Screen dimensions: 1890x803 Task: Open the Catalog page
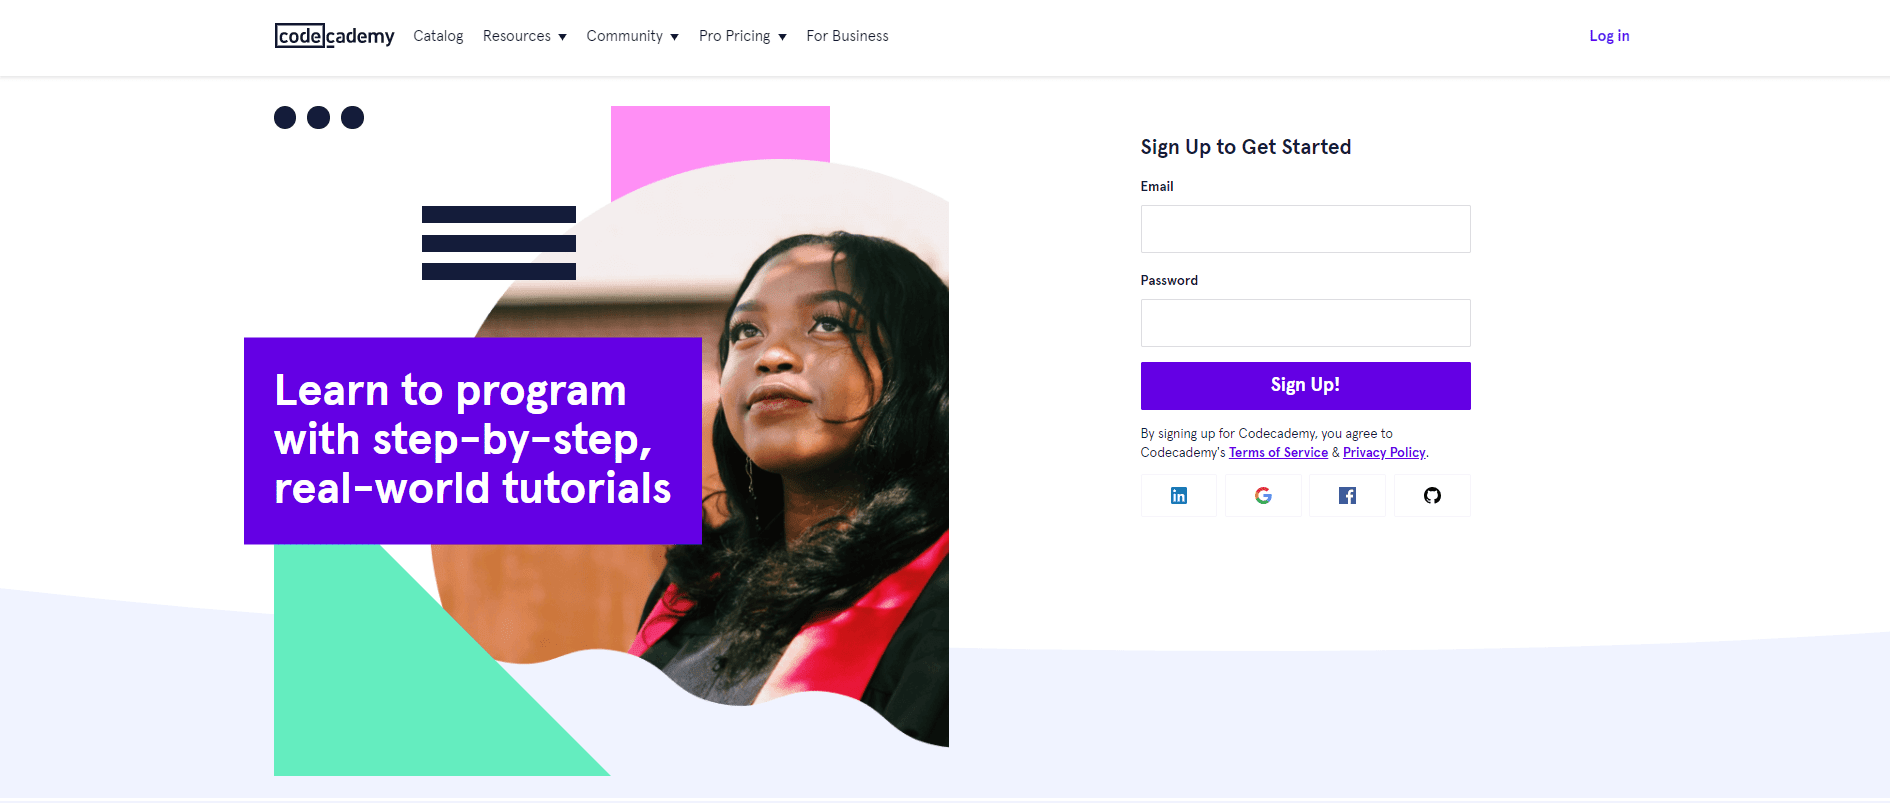coord(438,36)
